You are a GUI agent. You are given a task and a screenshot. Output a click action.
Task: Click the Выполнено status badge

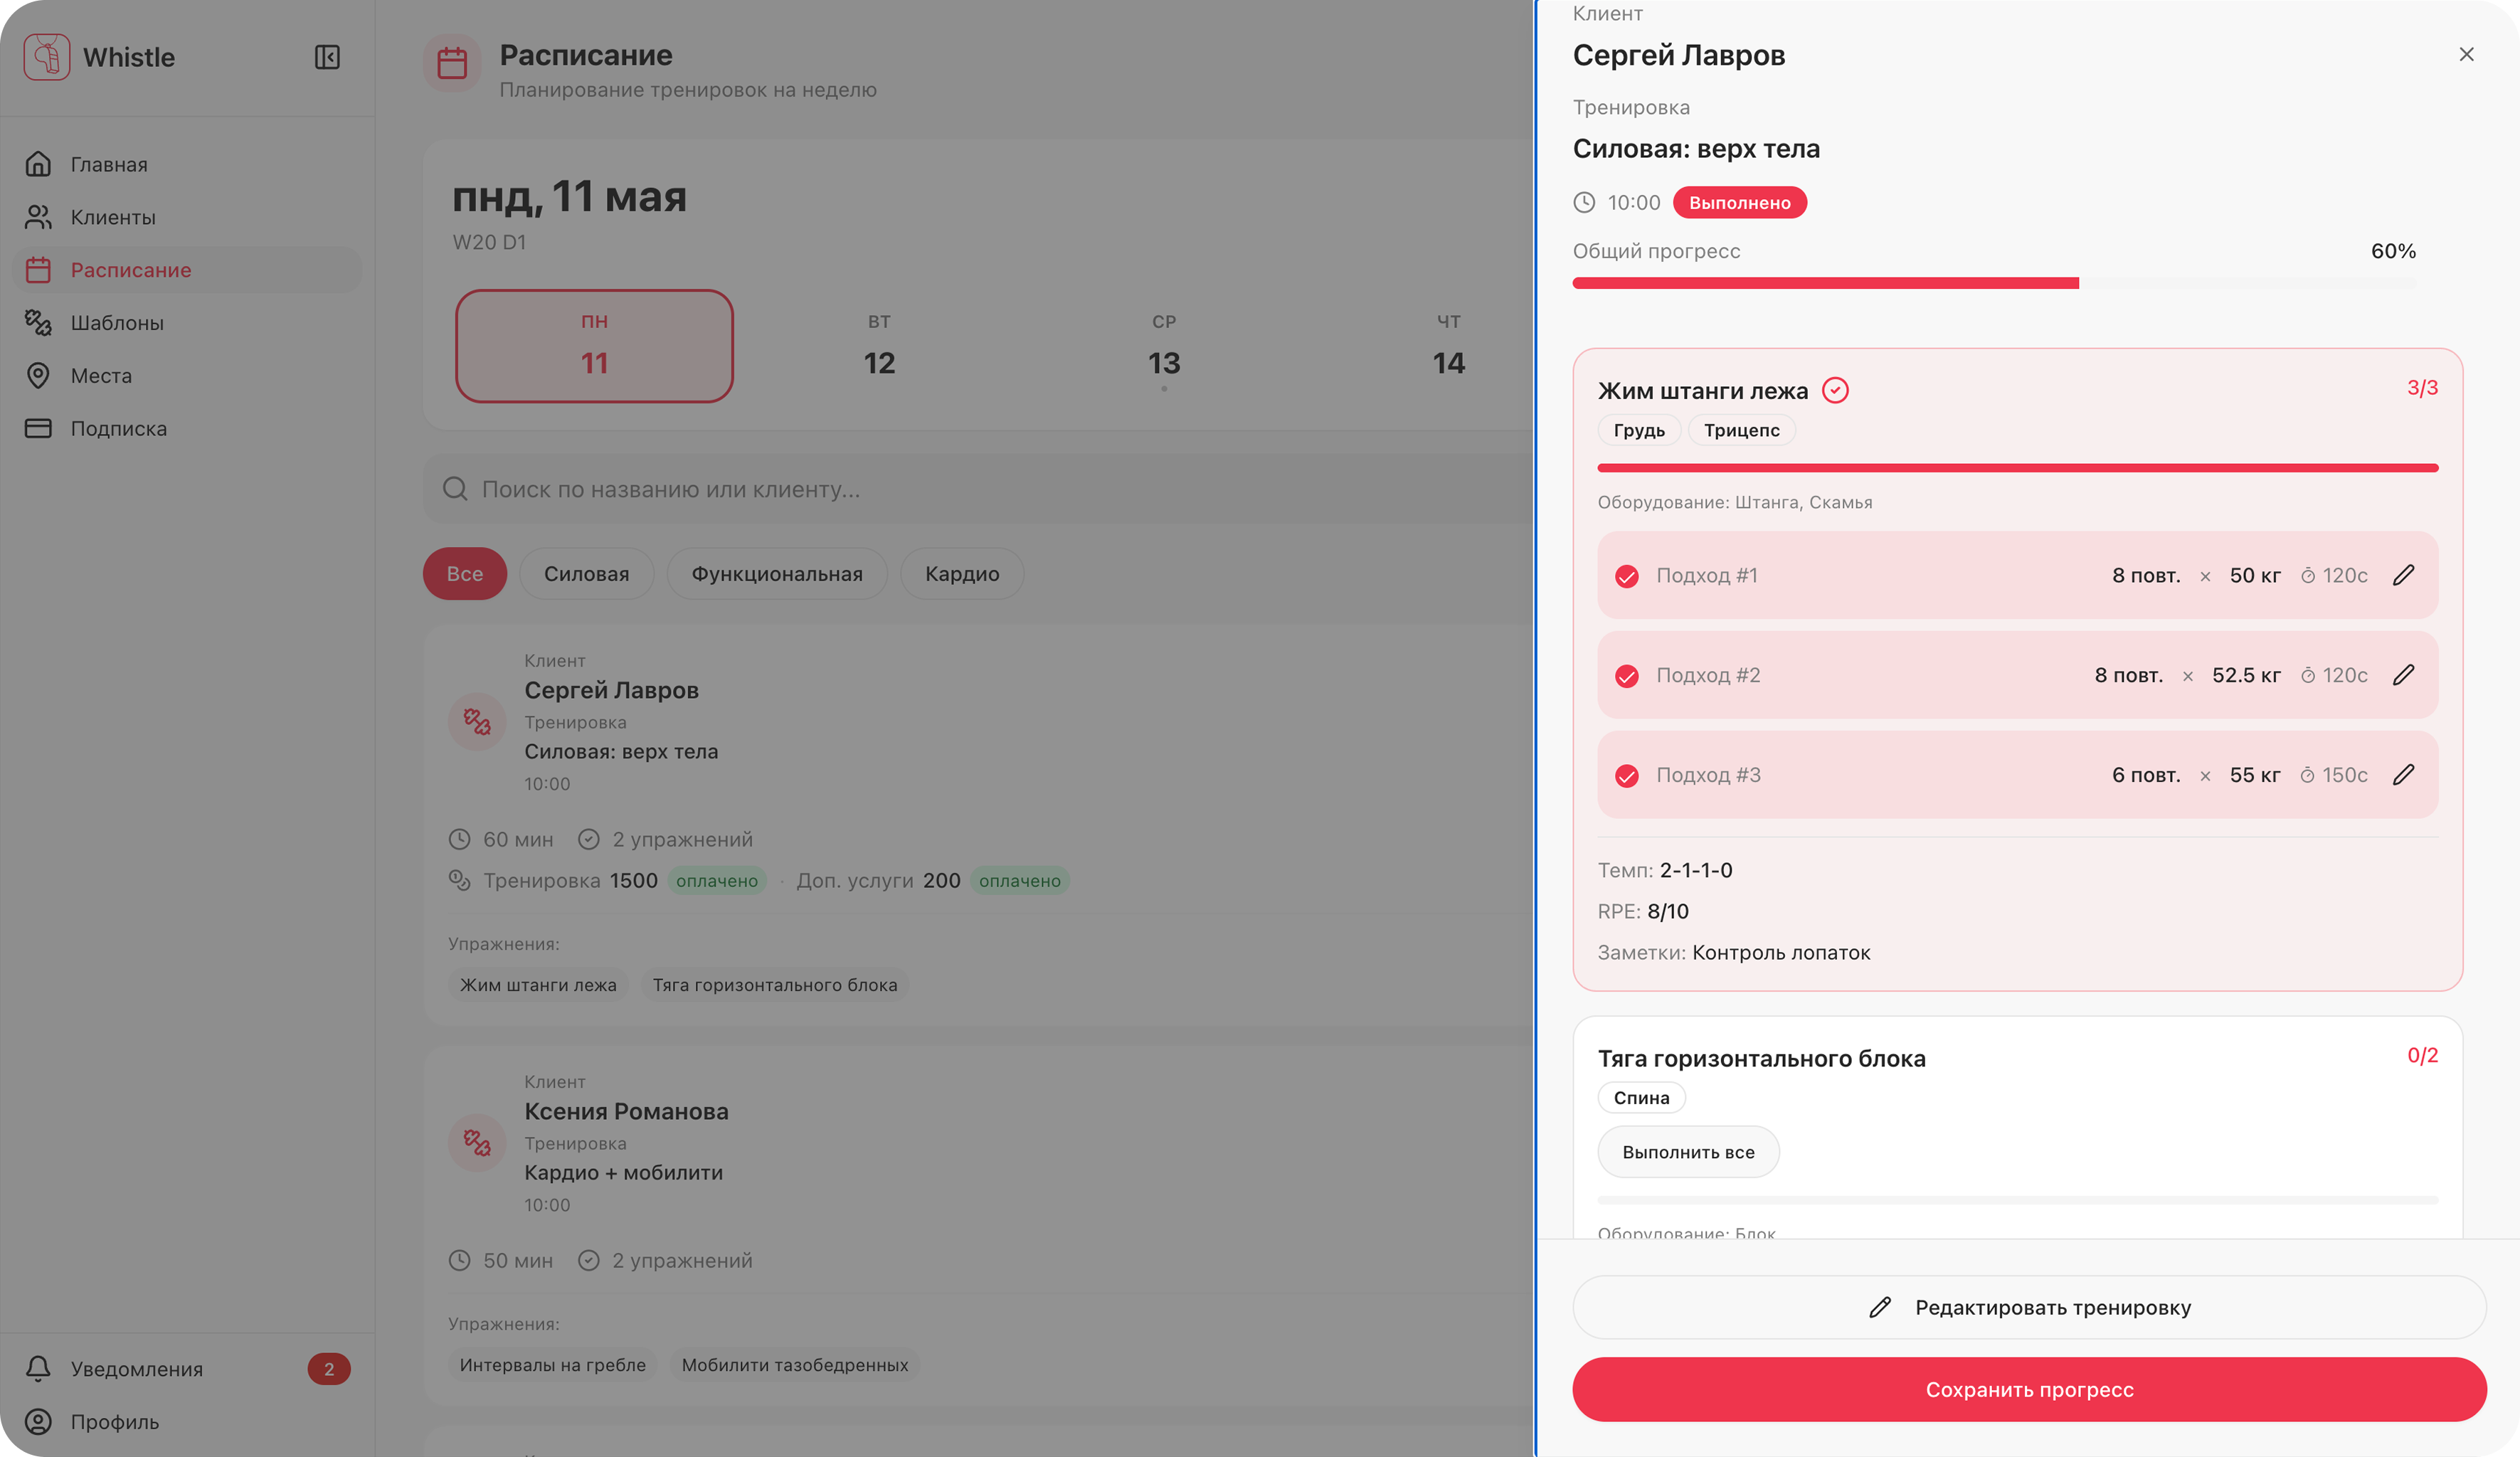(1739, 203)
